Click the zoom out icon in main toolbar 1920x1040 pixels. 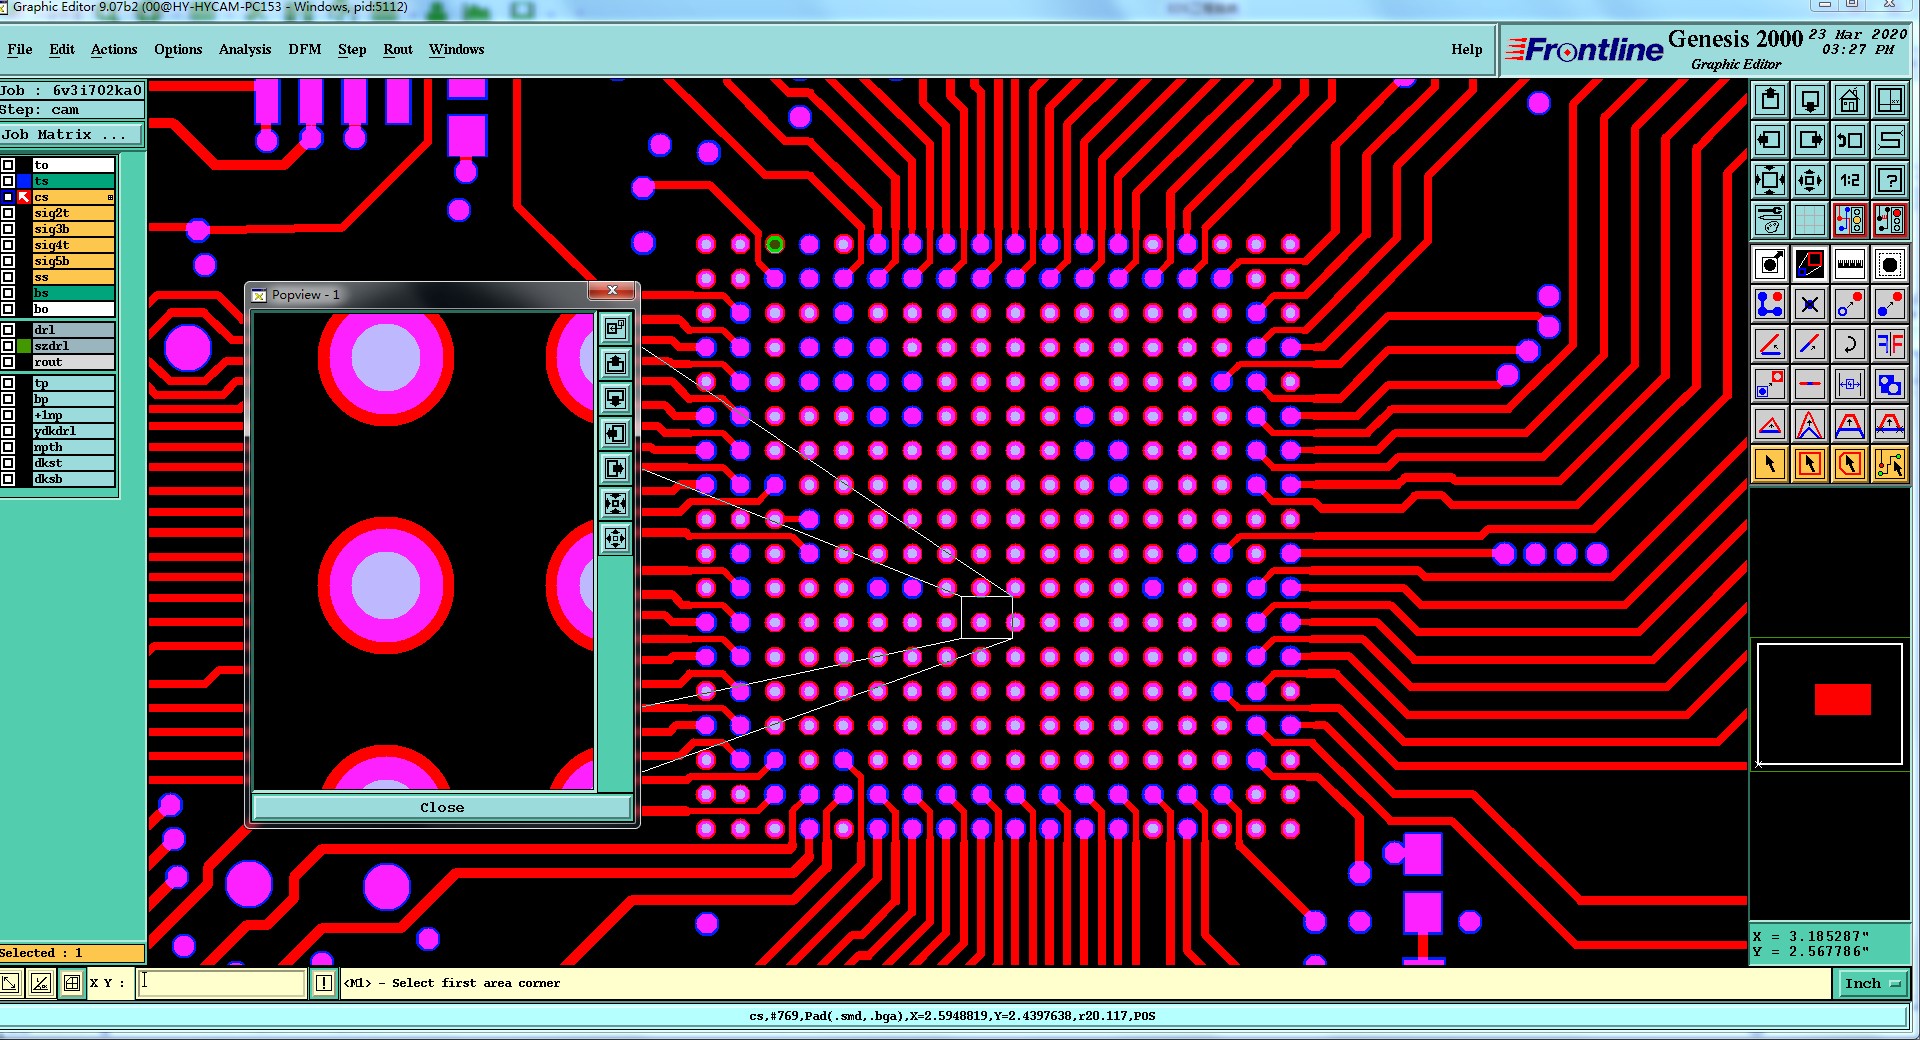(x=1810, y=180)
